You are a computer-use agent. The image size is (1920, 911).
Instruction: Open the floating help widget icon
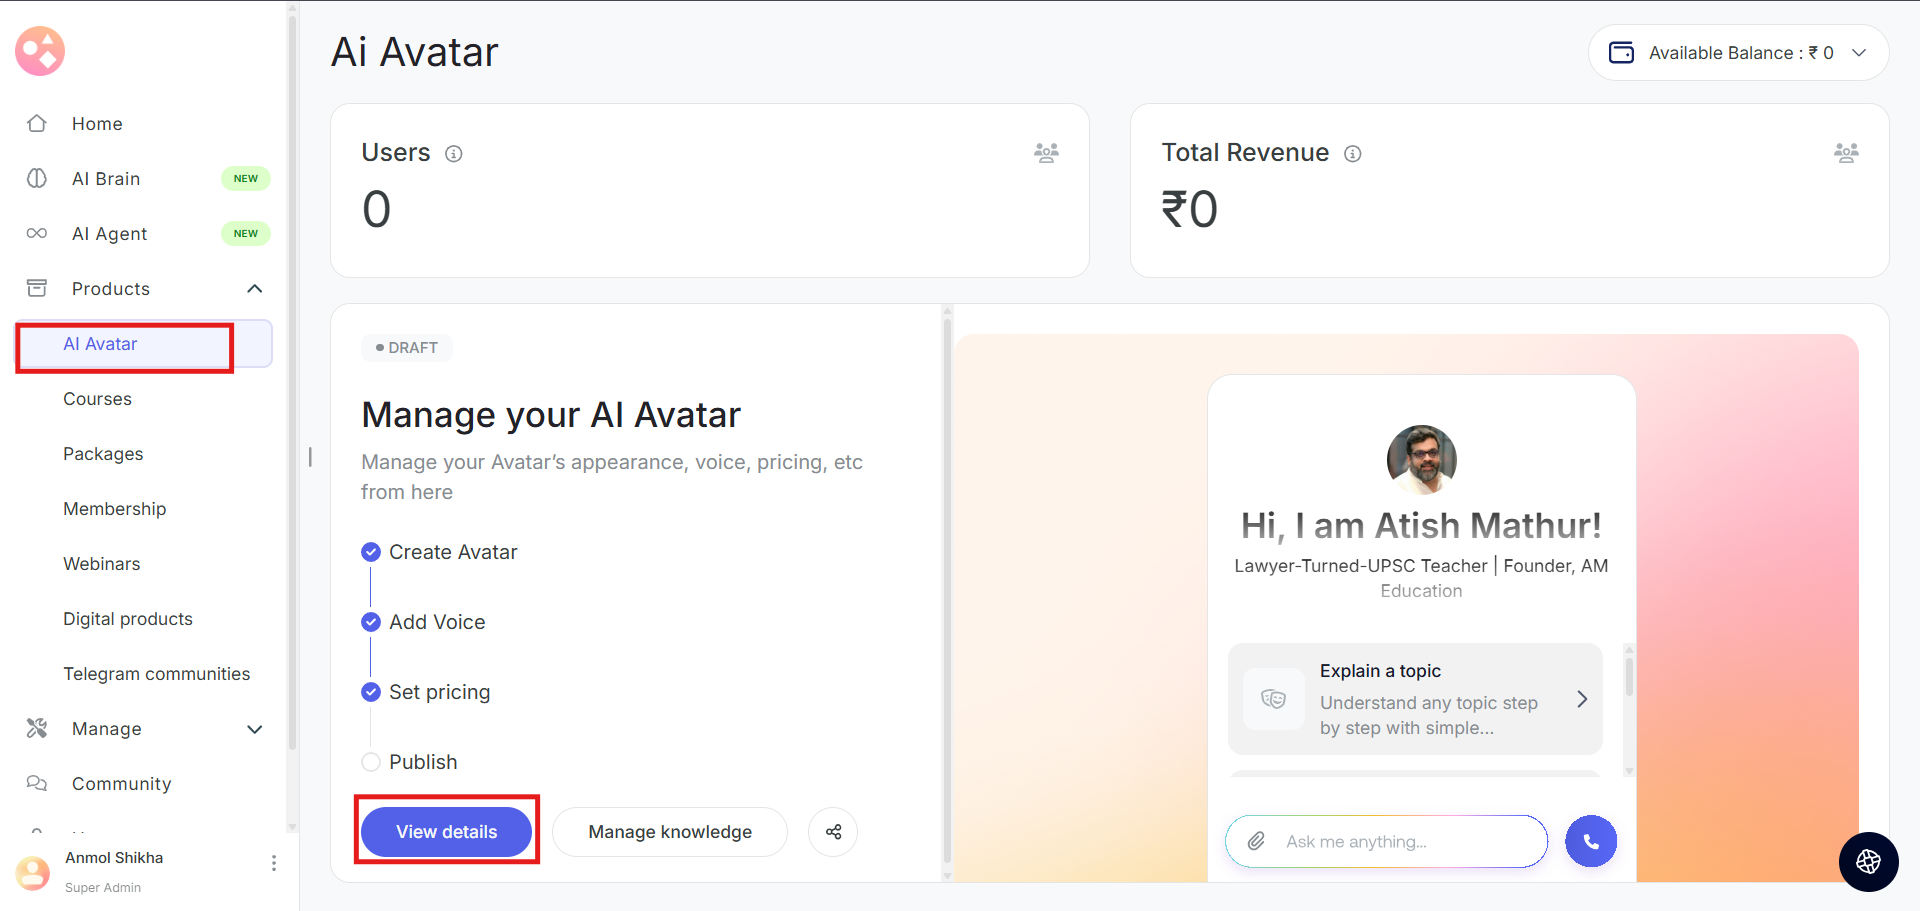(1868, 861)
